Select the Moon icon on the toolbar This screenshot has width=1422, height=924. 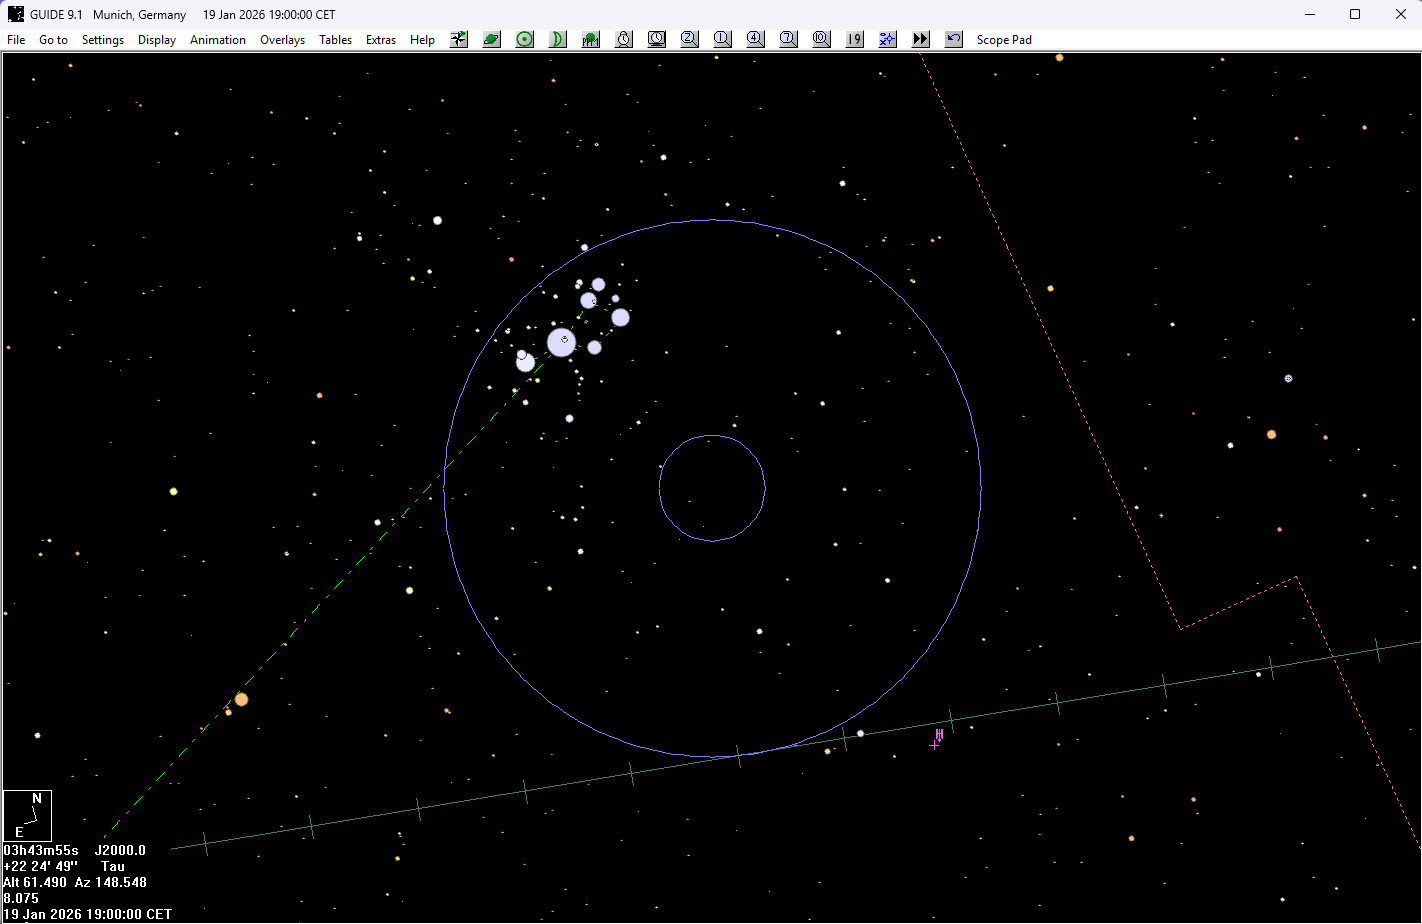click(557, 39)
